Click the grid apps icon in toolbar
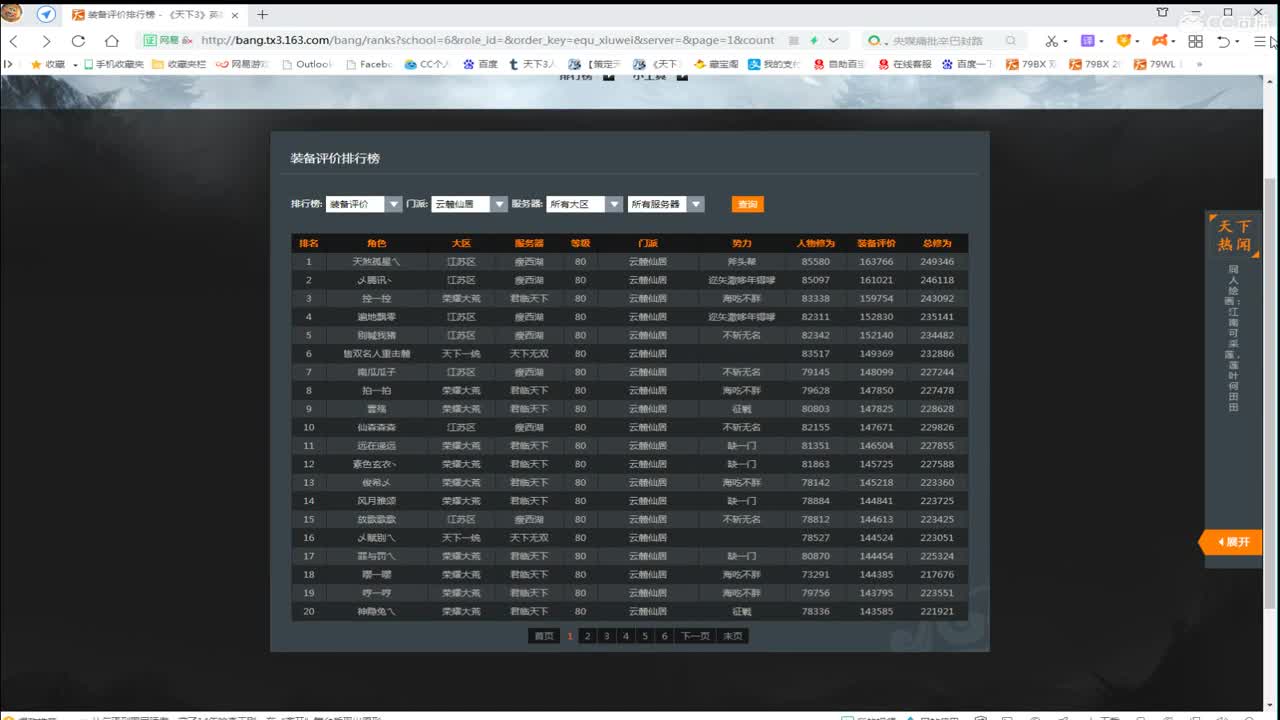 (x=1195, y=41)
